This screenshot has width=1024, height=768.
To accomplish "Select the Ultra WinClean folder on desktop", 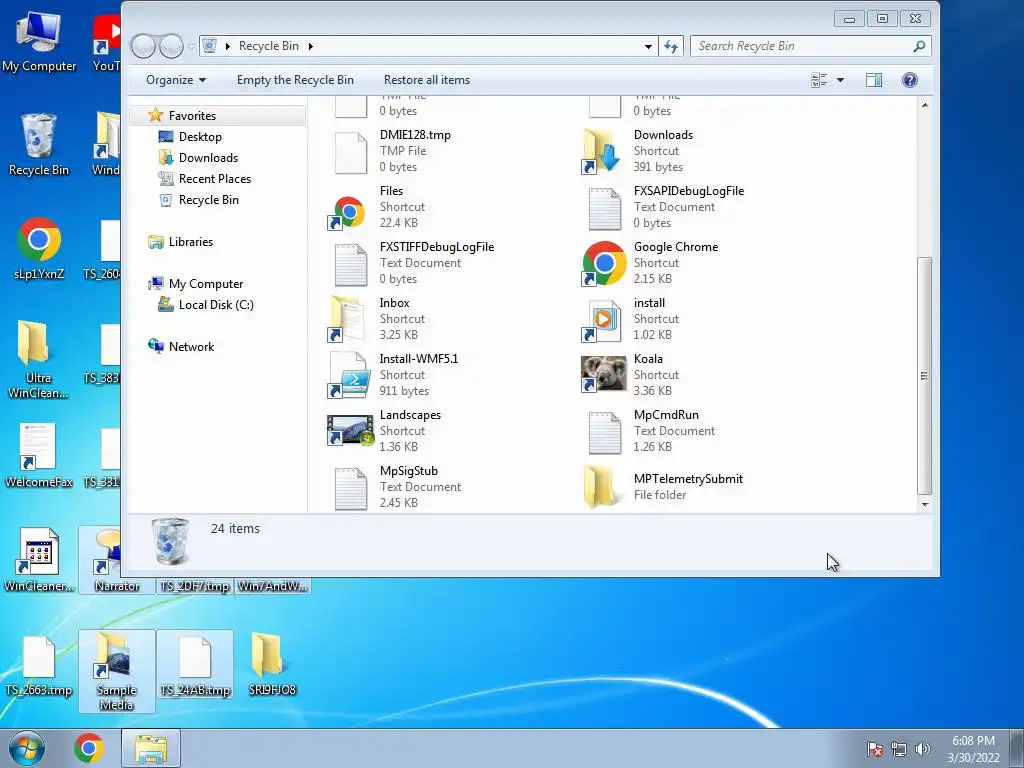I will (x=37, y=359).
